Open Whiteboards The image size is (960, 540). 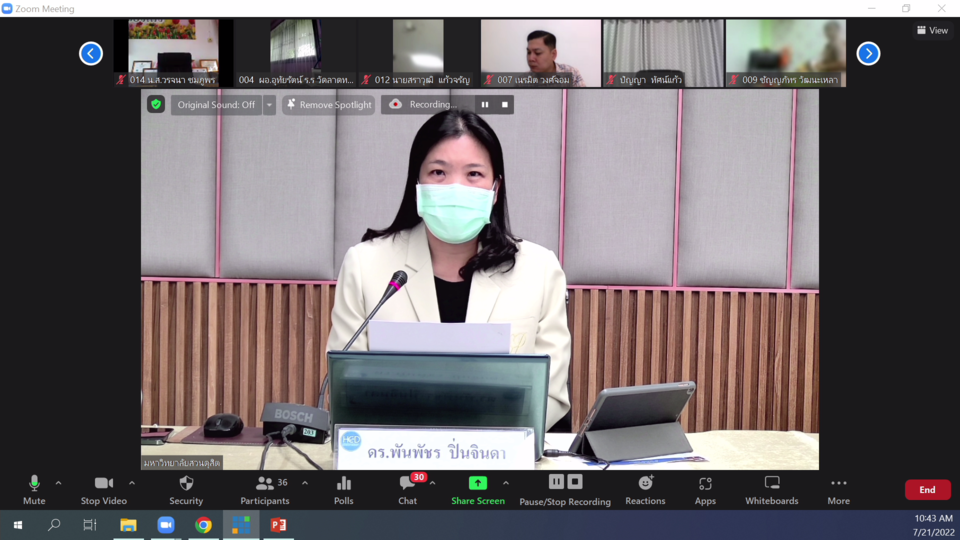771,484
